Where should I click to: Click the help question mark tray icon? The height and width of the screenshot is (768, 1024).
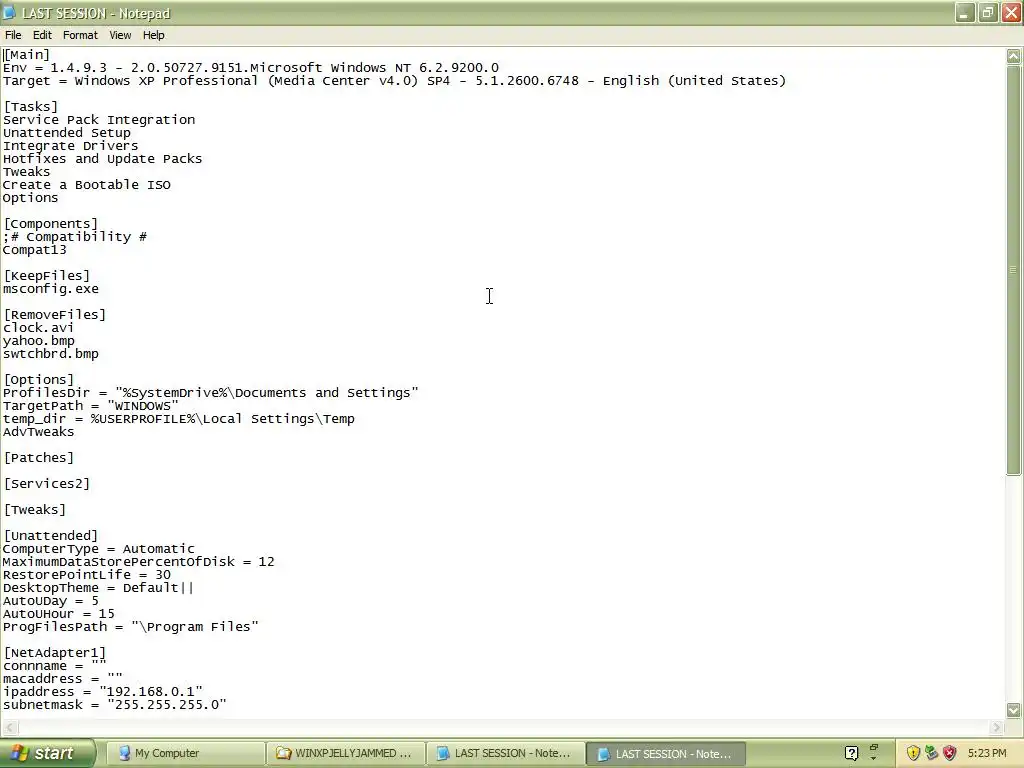(x=852, y=754)
